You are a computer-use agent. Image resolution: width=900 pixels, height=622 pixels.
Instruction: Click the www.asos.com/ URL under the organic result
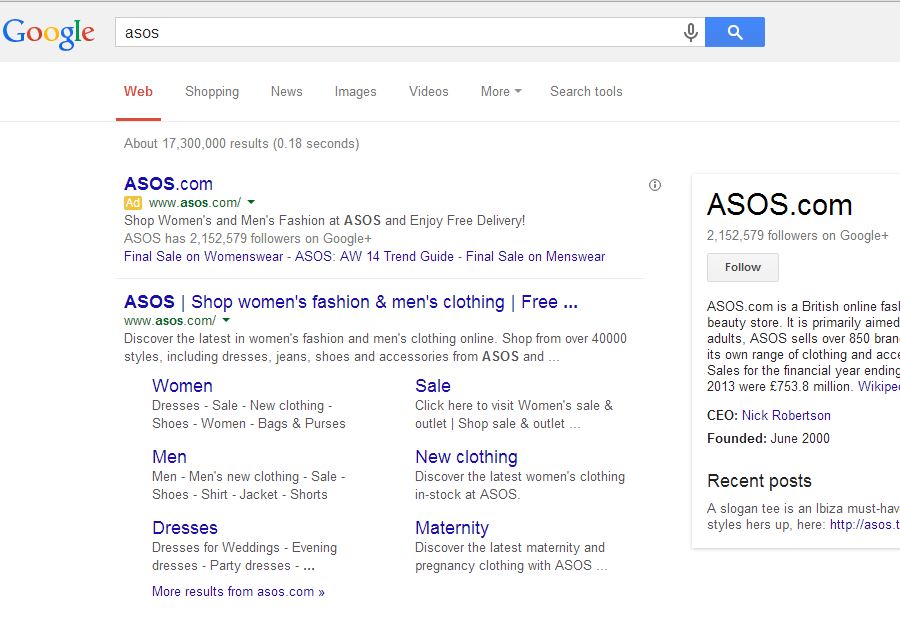coord(170,321)
